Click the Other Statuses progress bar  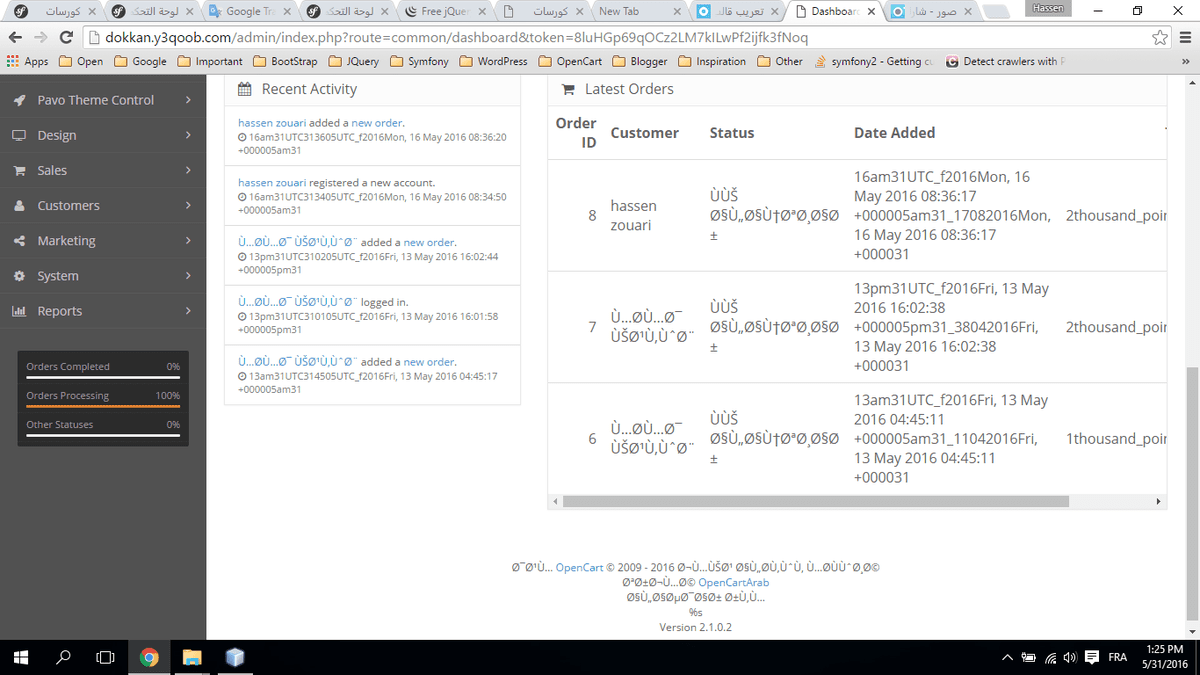coord(103,436)
